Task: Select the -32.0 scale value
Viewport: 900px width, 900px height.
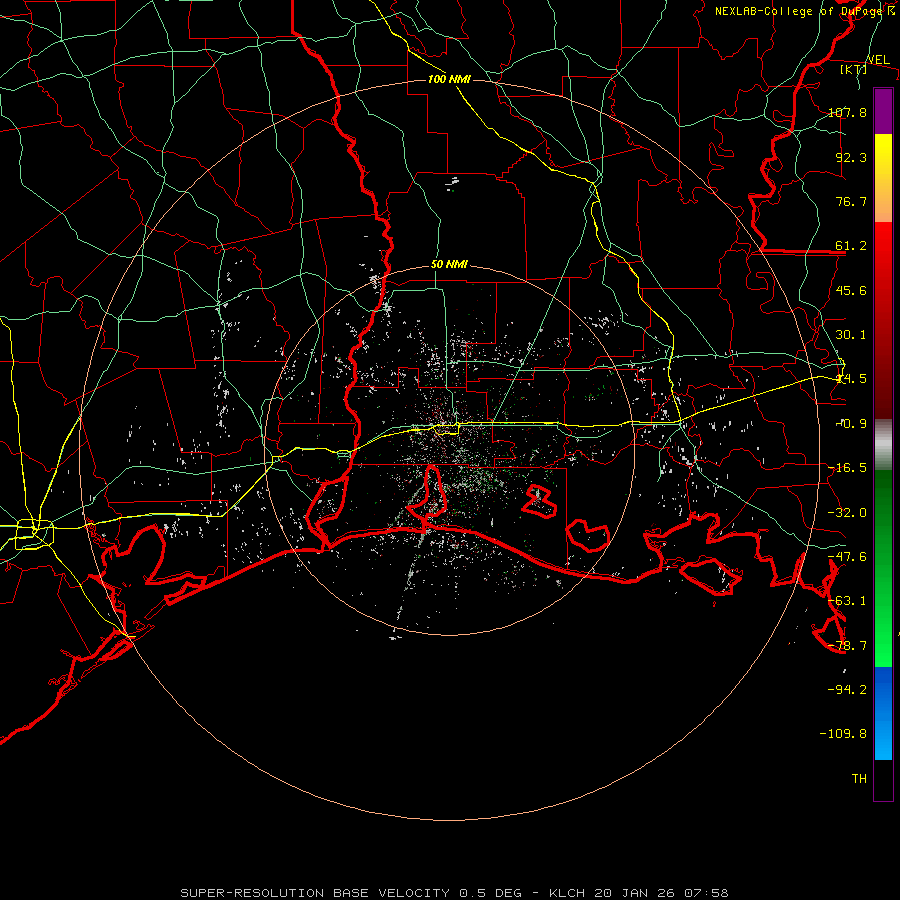Action: (x=847, y=513)
